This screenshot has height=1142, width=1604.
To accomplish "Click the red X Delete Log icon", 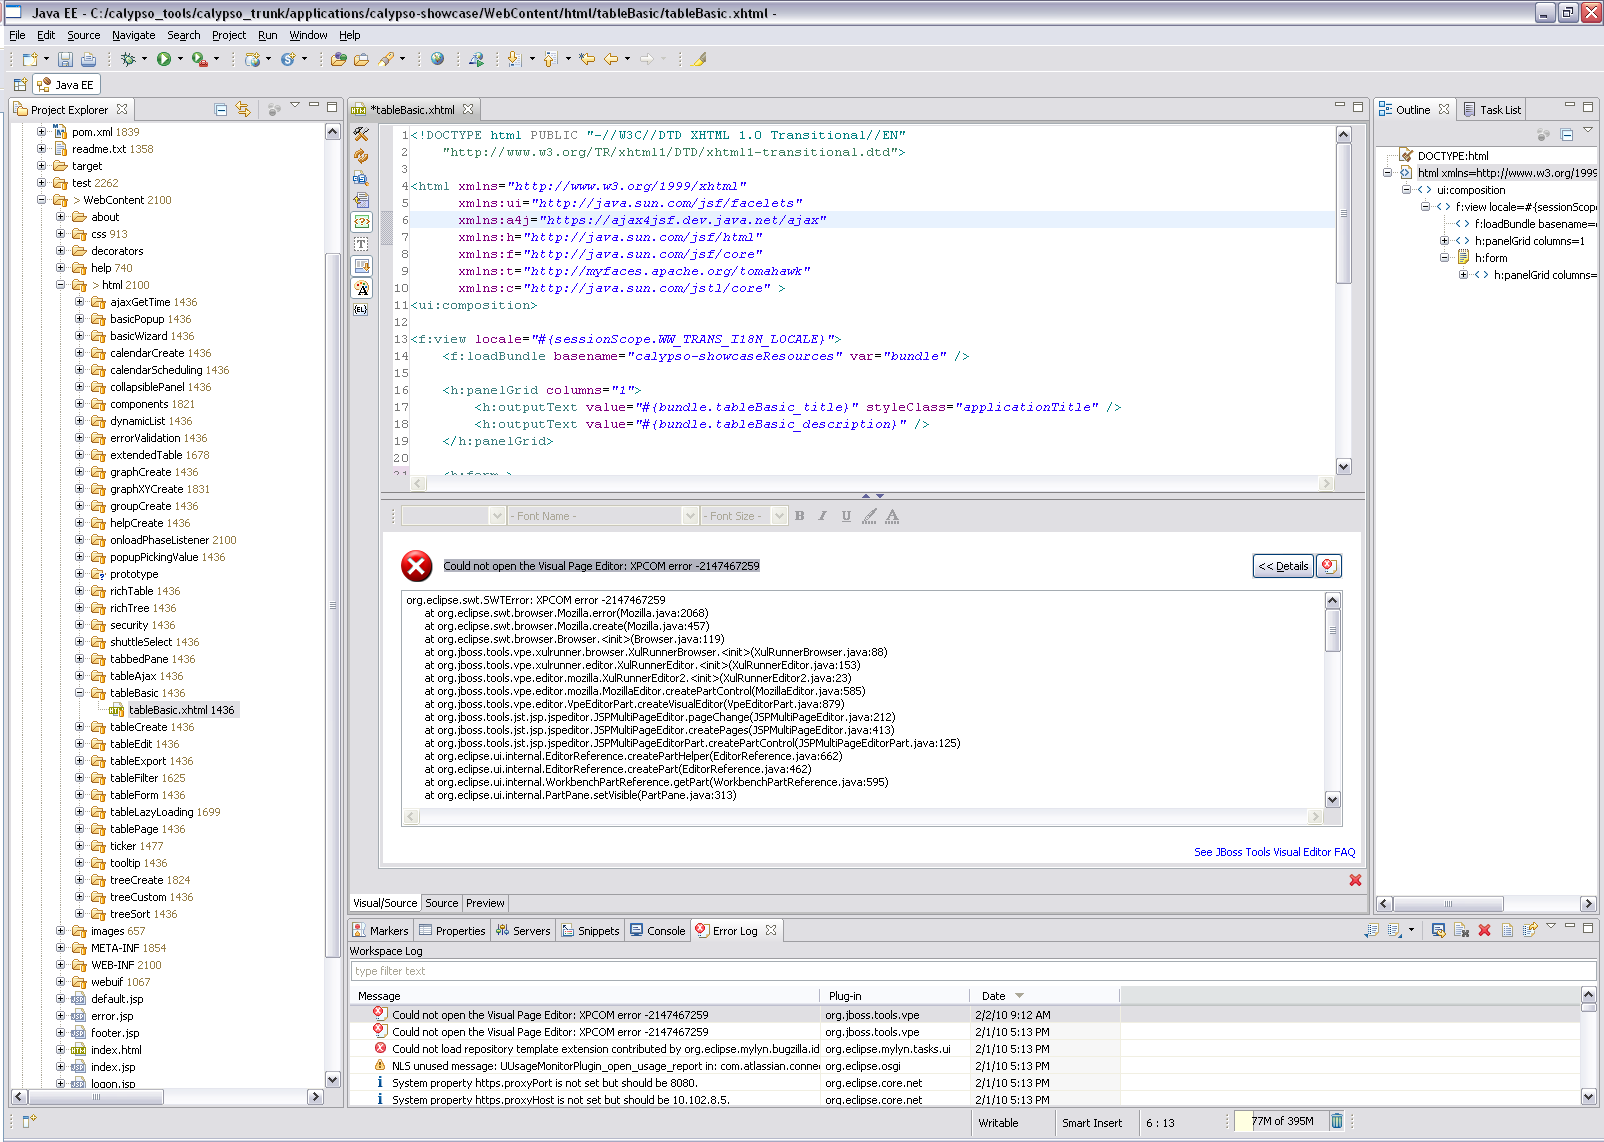I will pyautogui.click(x=1484, y=930).
